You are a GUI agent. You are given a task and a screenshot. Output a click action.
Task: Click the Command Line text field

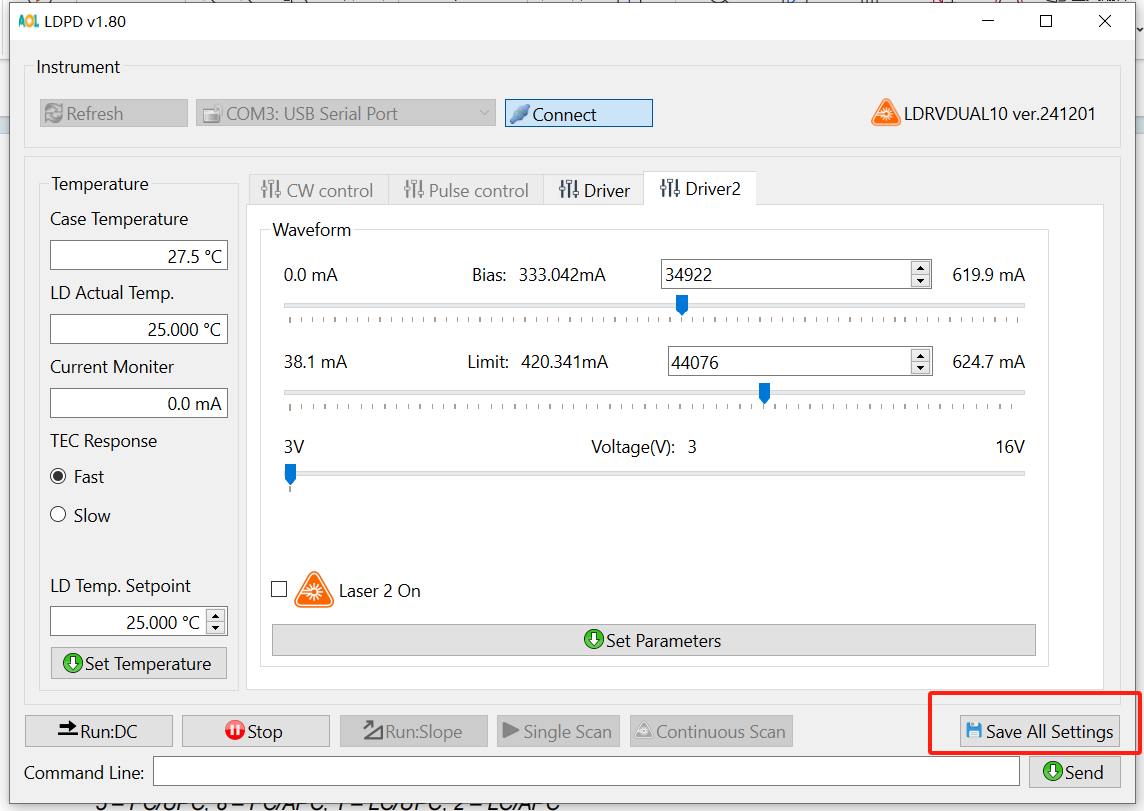585,771
